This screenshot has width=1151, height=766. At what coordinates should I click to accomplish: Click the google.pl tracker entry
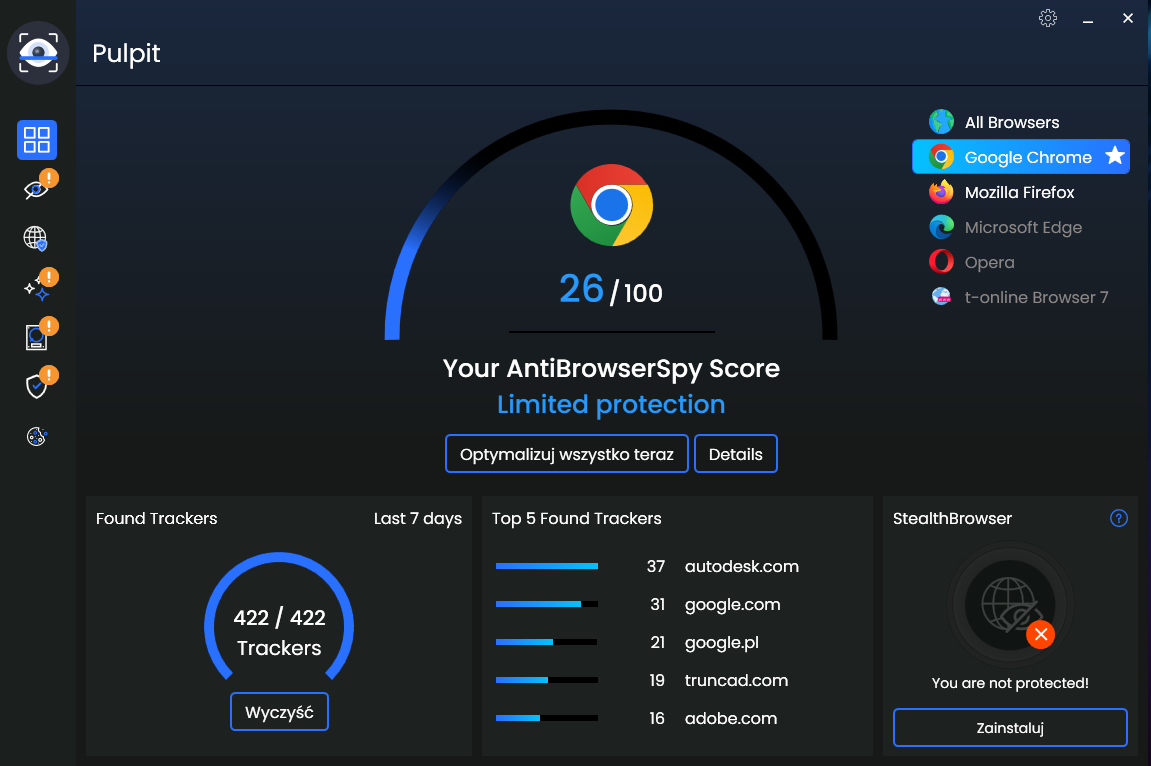[x=722, y=643]
